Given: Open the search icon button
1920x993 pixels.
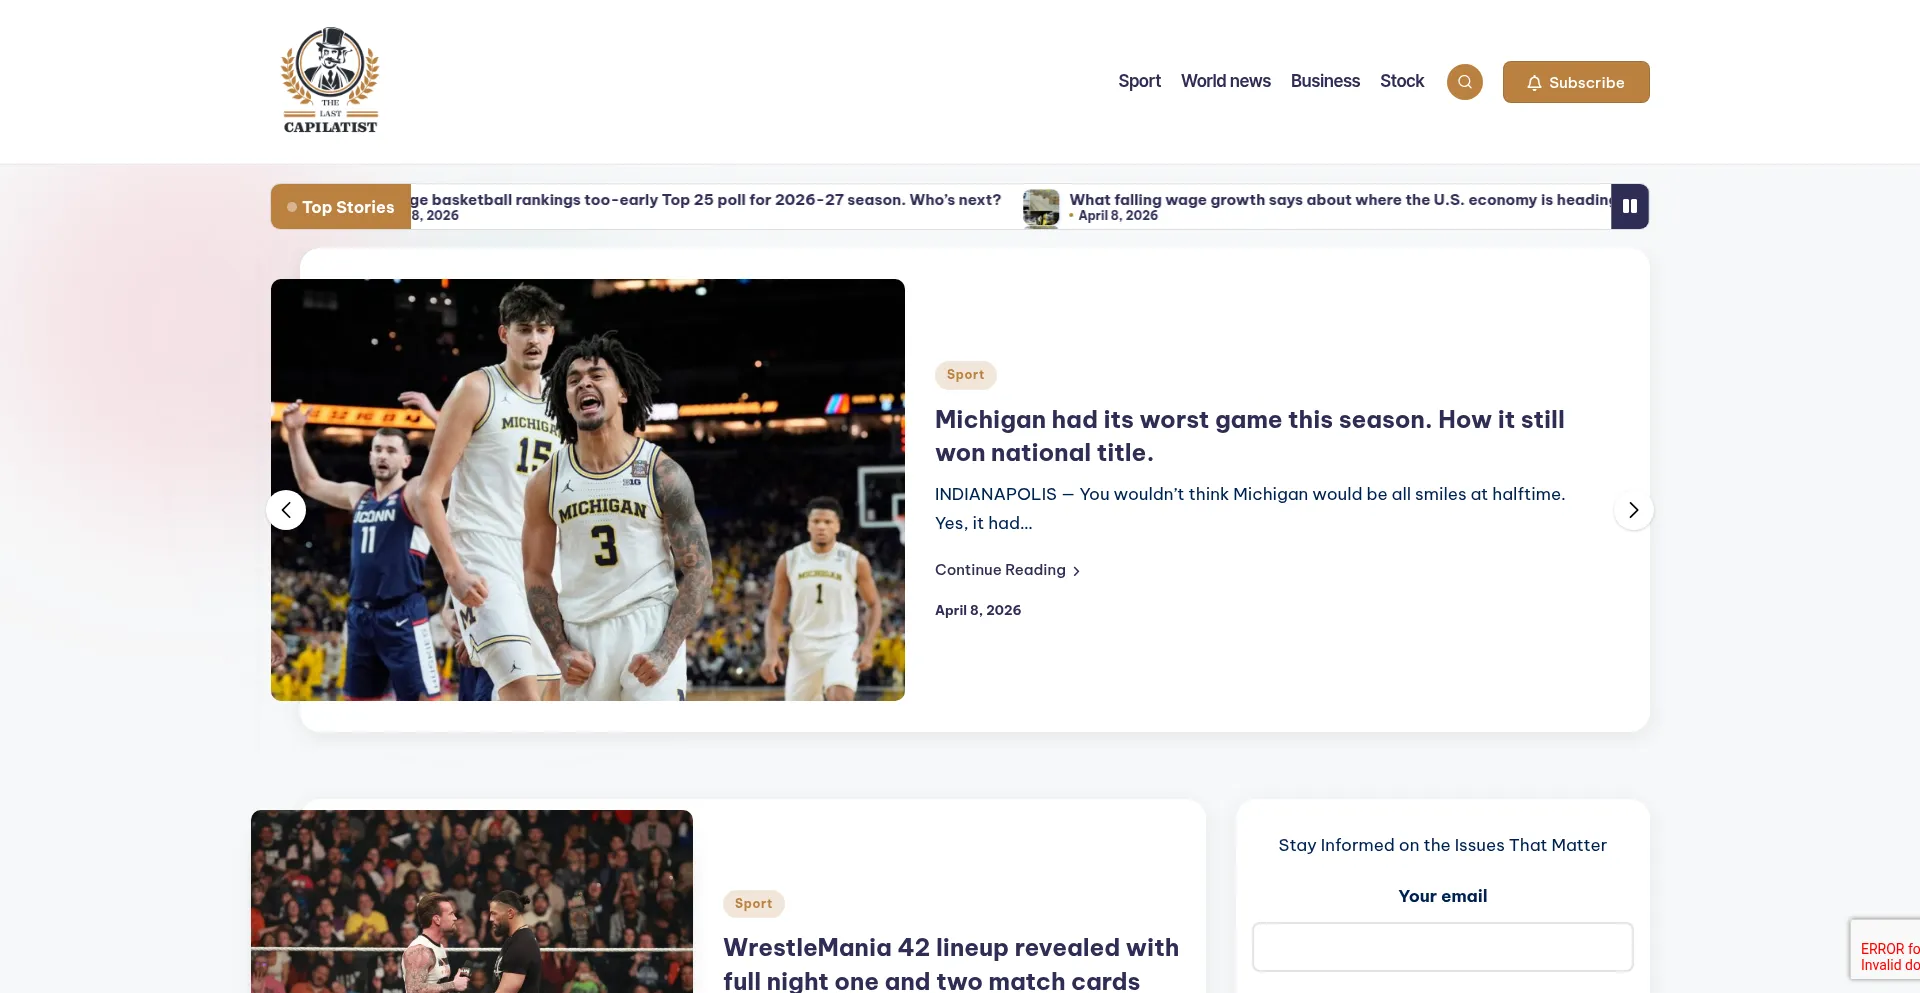Looking at the screenshot, I should click(x=1464, y=82).
